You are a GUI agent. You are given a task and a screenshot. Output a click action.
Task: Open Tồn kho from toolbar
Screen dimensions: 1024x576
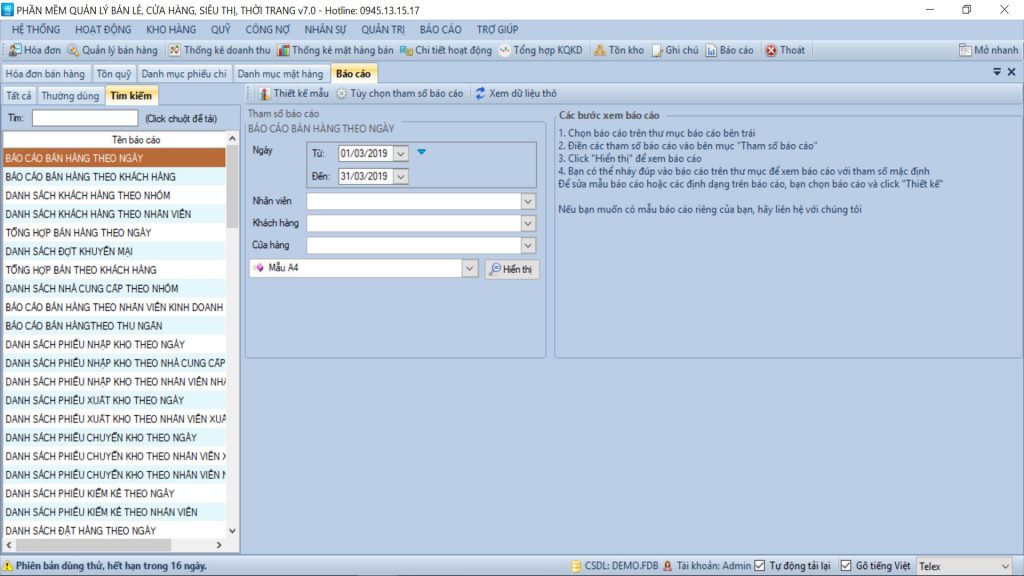coord(600,50)
